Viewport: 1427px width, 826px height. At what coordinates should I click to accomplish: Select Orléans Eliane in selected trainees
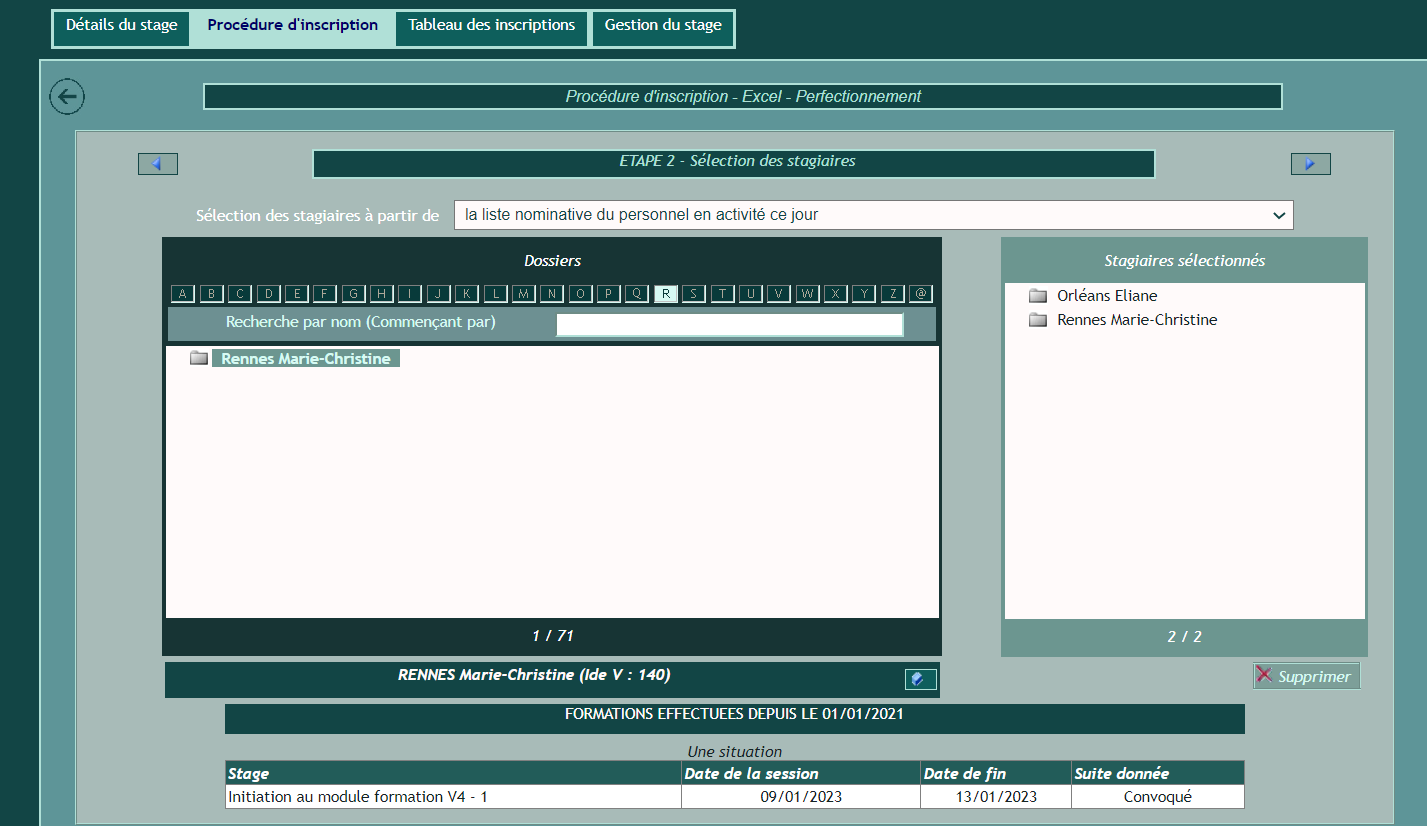tap(1107, 296)
